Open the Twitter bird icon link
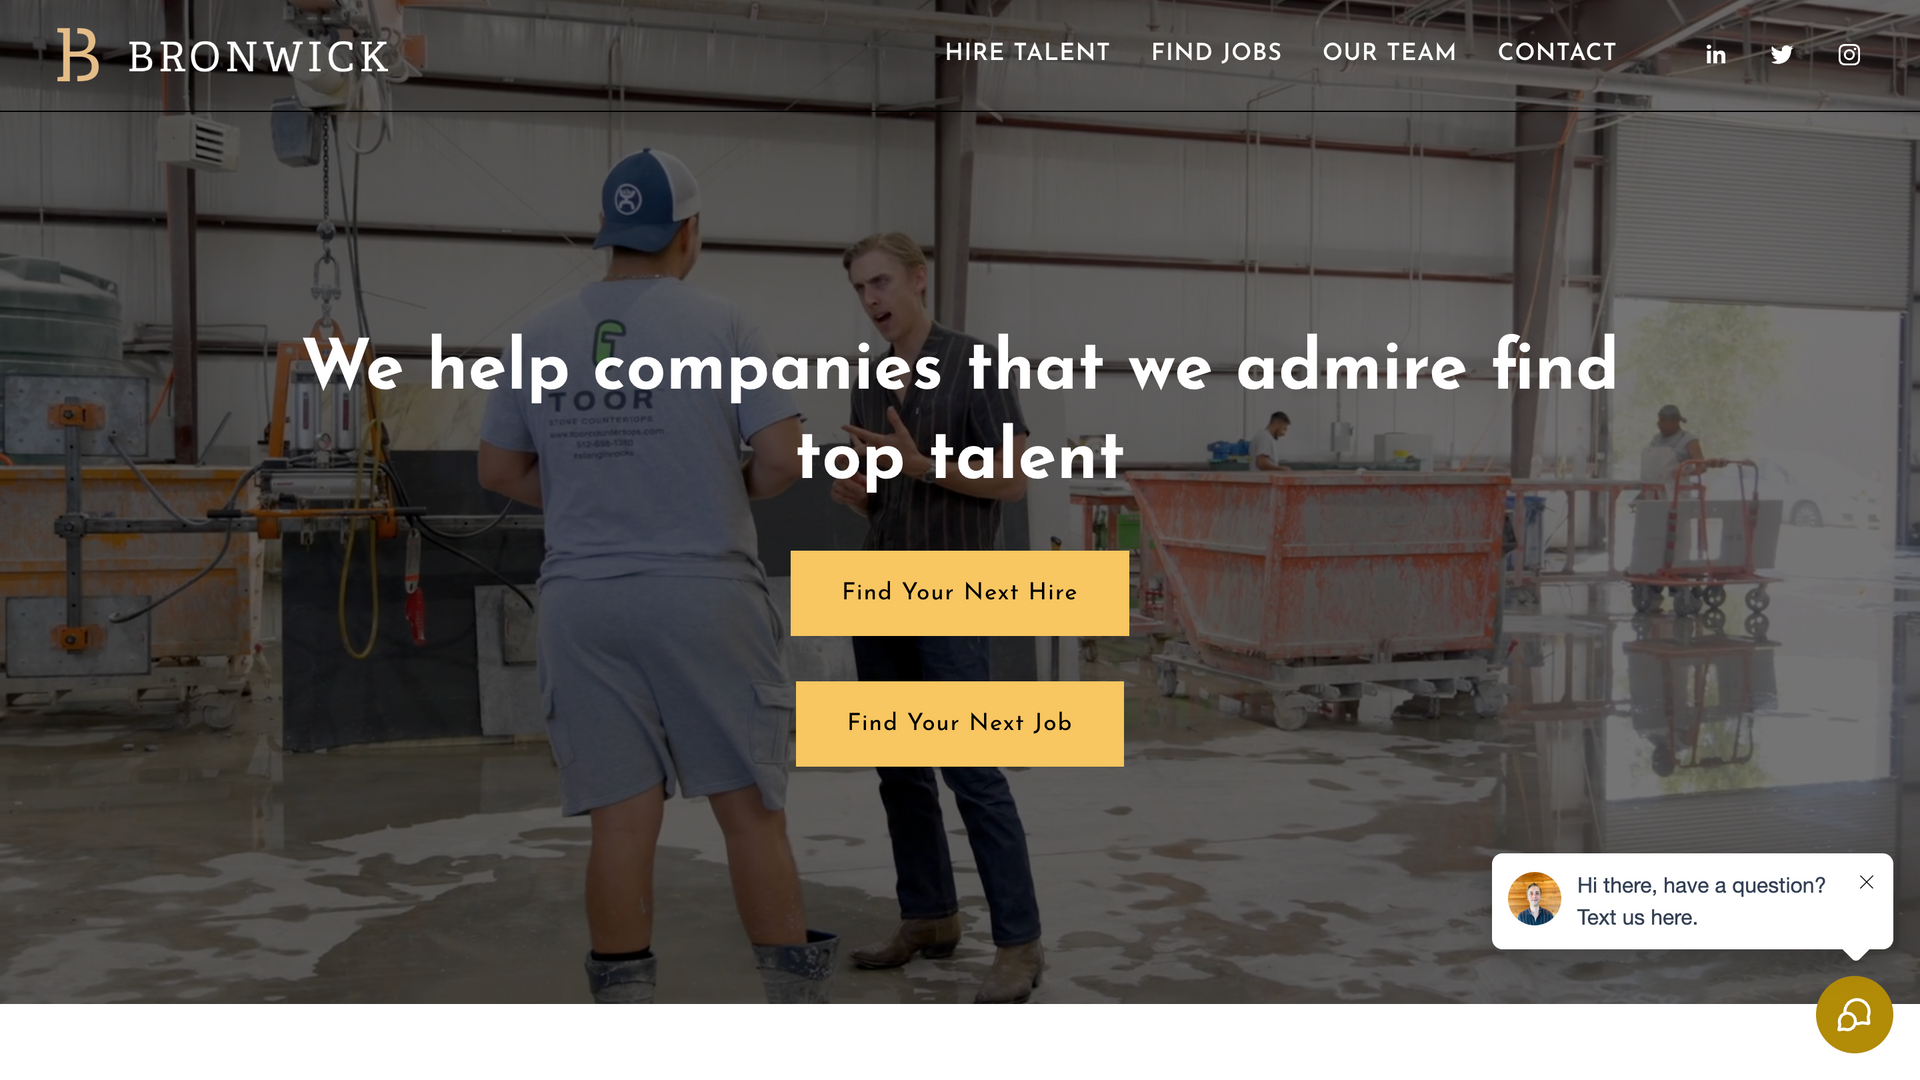This screenshot has width=1920, height=1080. click(x=1782, y=55)
